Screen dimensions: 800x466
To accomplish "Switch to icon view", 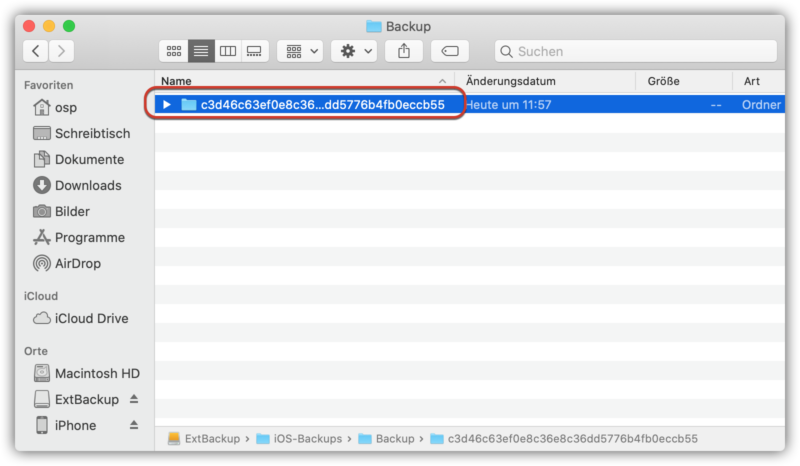I will 174,51.
